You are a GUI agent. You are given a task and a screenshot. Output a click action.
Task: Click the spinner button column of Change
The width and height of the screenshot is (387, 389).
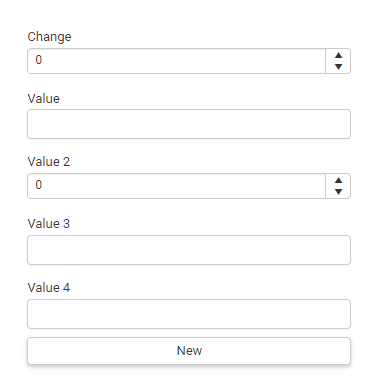(338, 61)
